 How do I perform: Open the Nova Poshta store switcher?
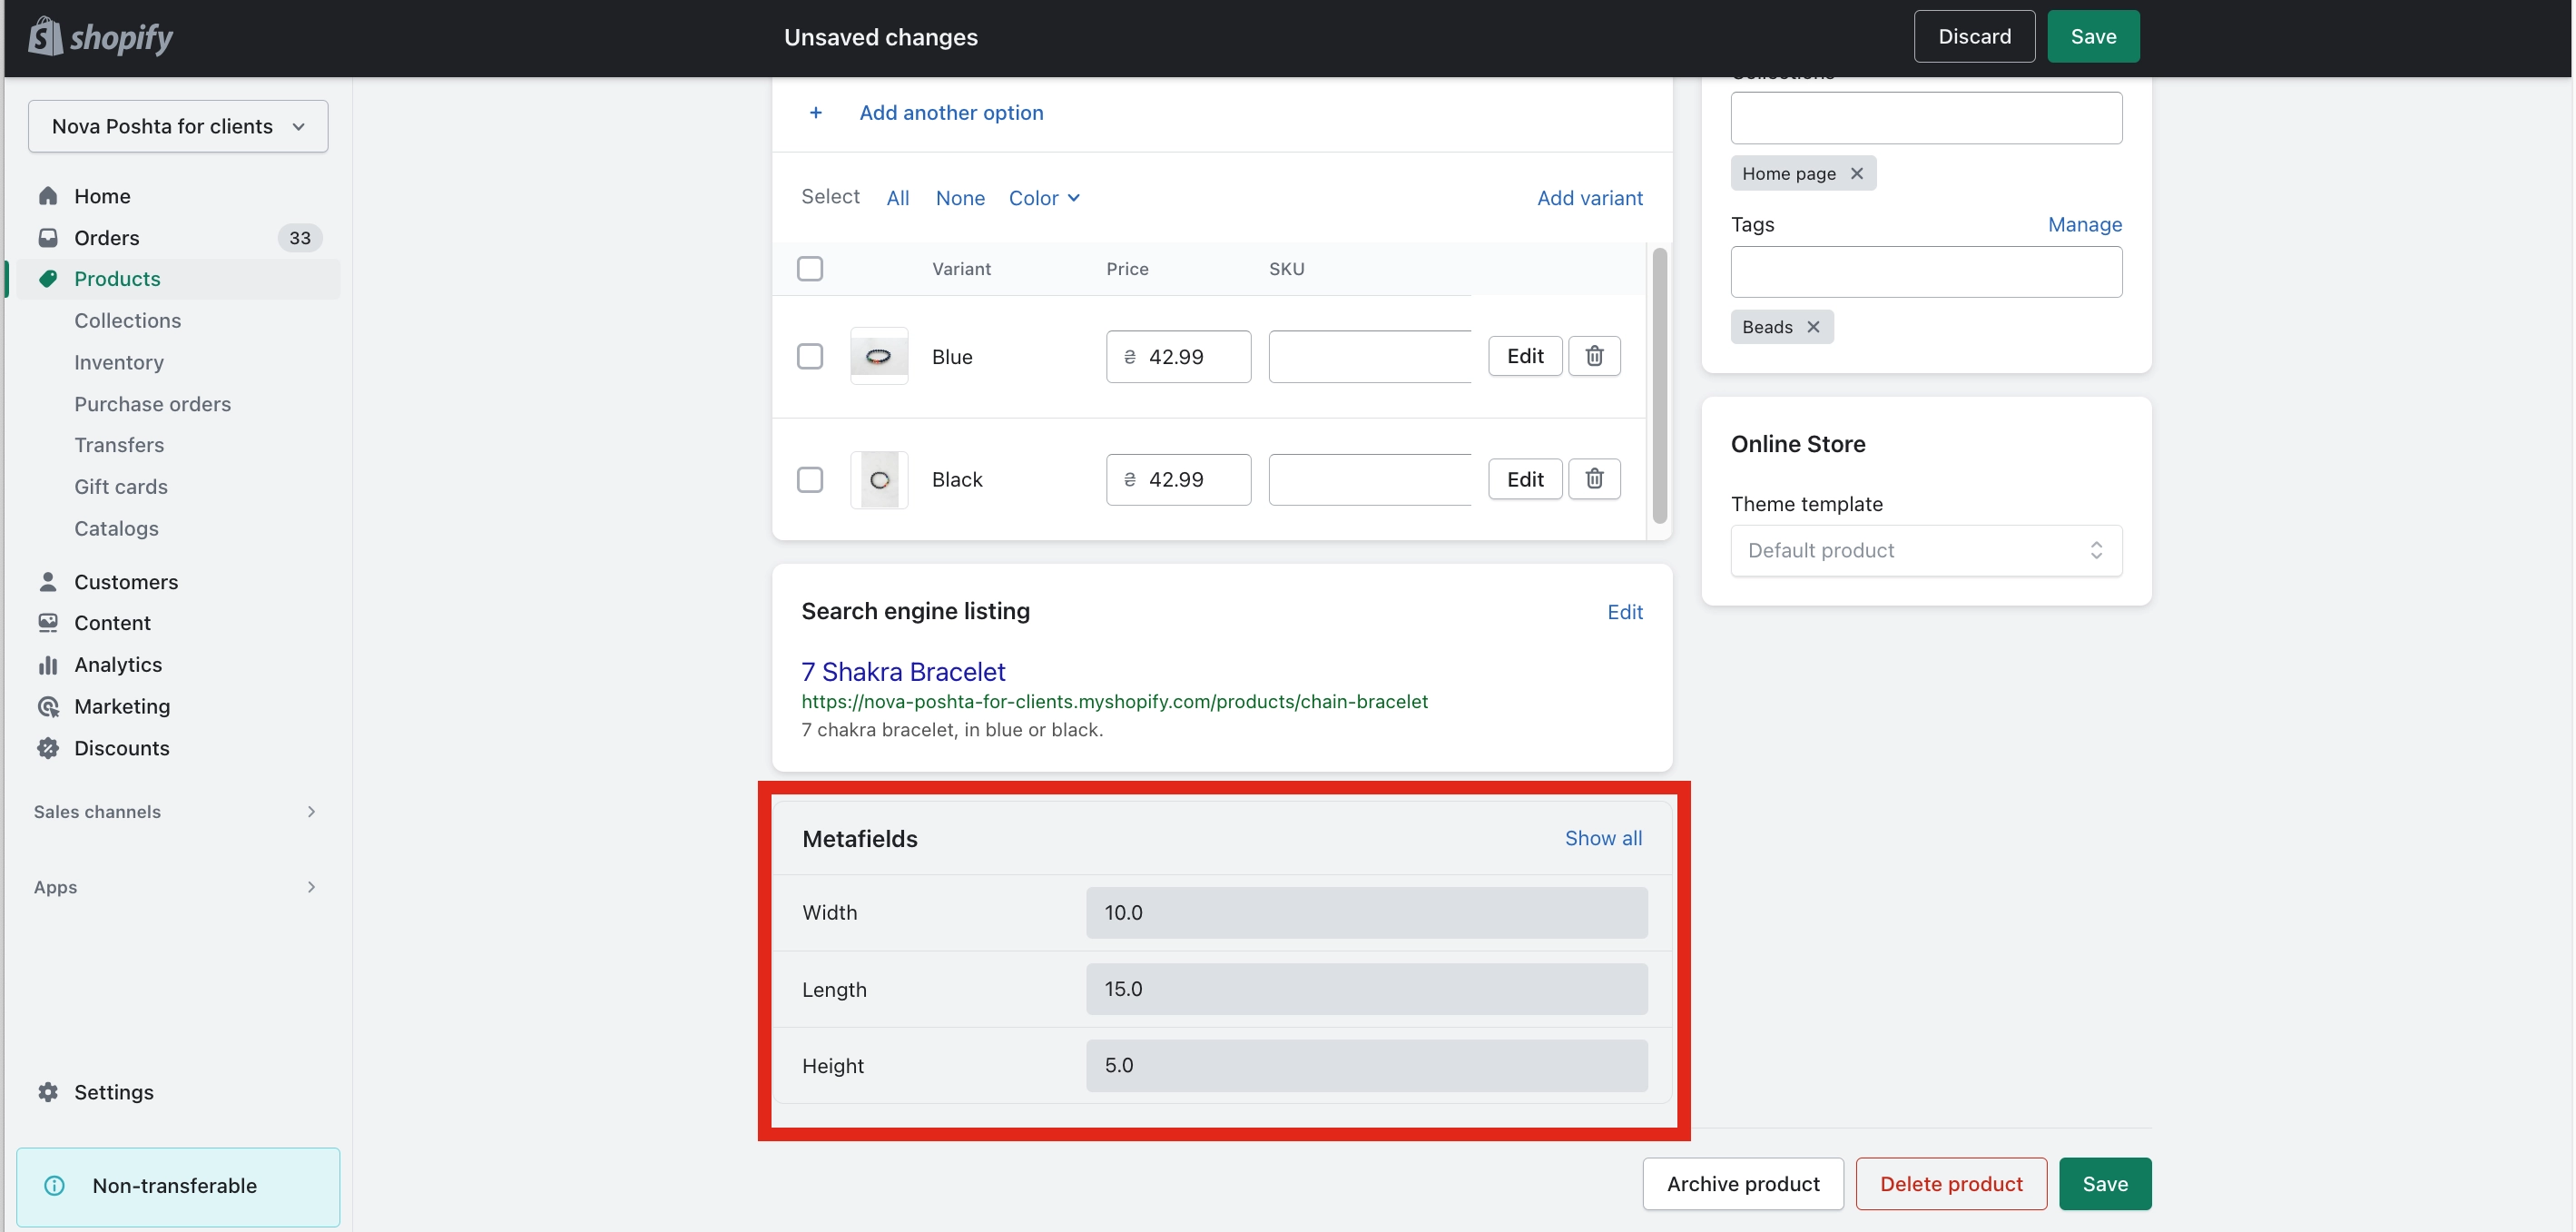pos(178,126)
